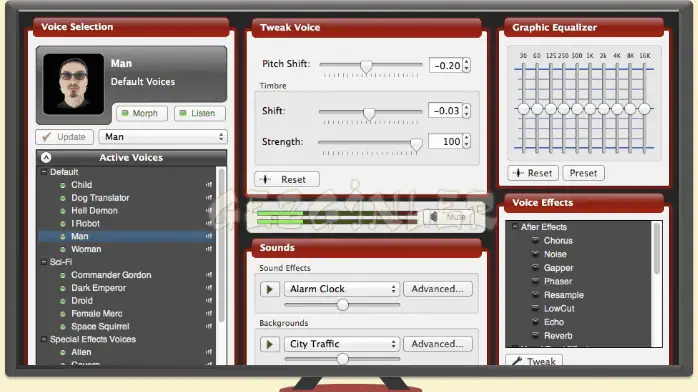Click the Active Voices list scrollbar
Viewport: 698px width, 392px height.
pos(221,245)
